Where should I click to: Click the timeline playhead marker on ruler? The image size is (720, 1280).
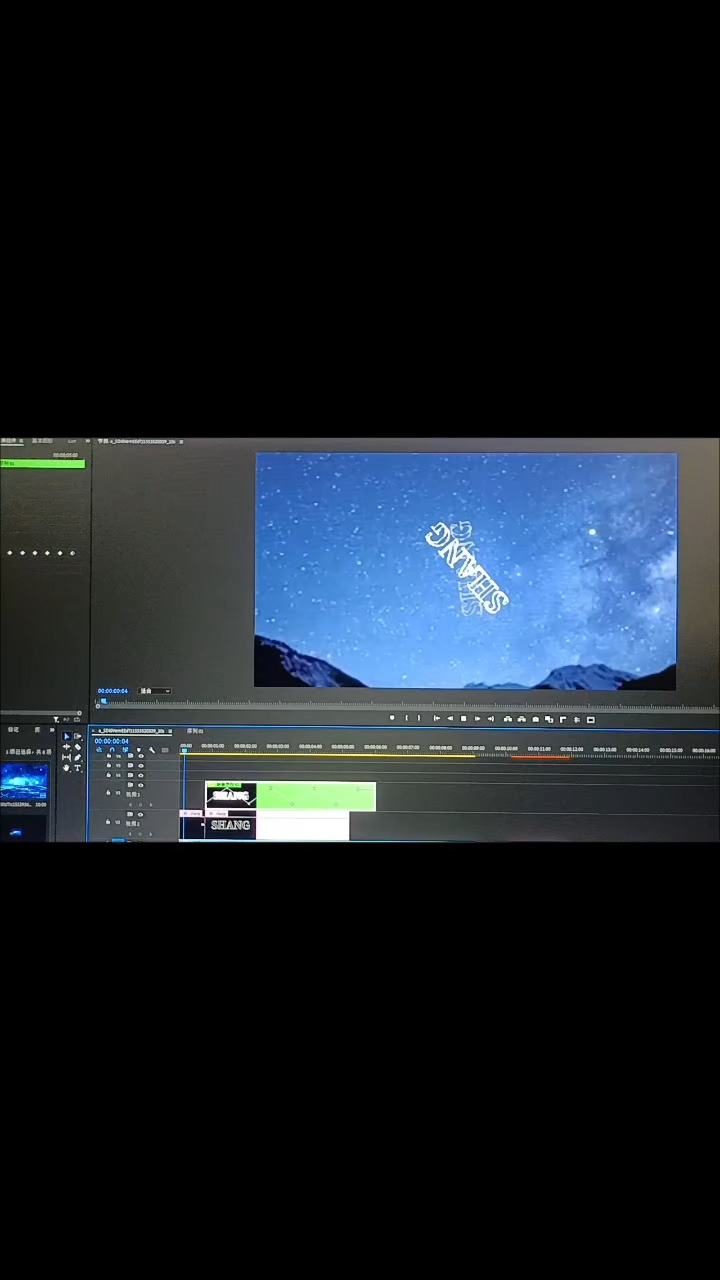[x=185, y=748]
